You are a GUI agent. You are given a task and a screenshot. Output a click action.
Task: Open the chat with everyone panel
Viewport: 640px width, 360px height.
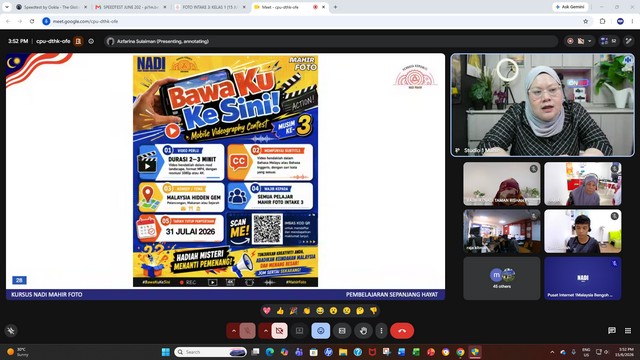click(611, 331)
